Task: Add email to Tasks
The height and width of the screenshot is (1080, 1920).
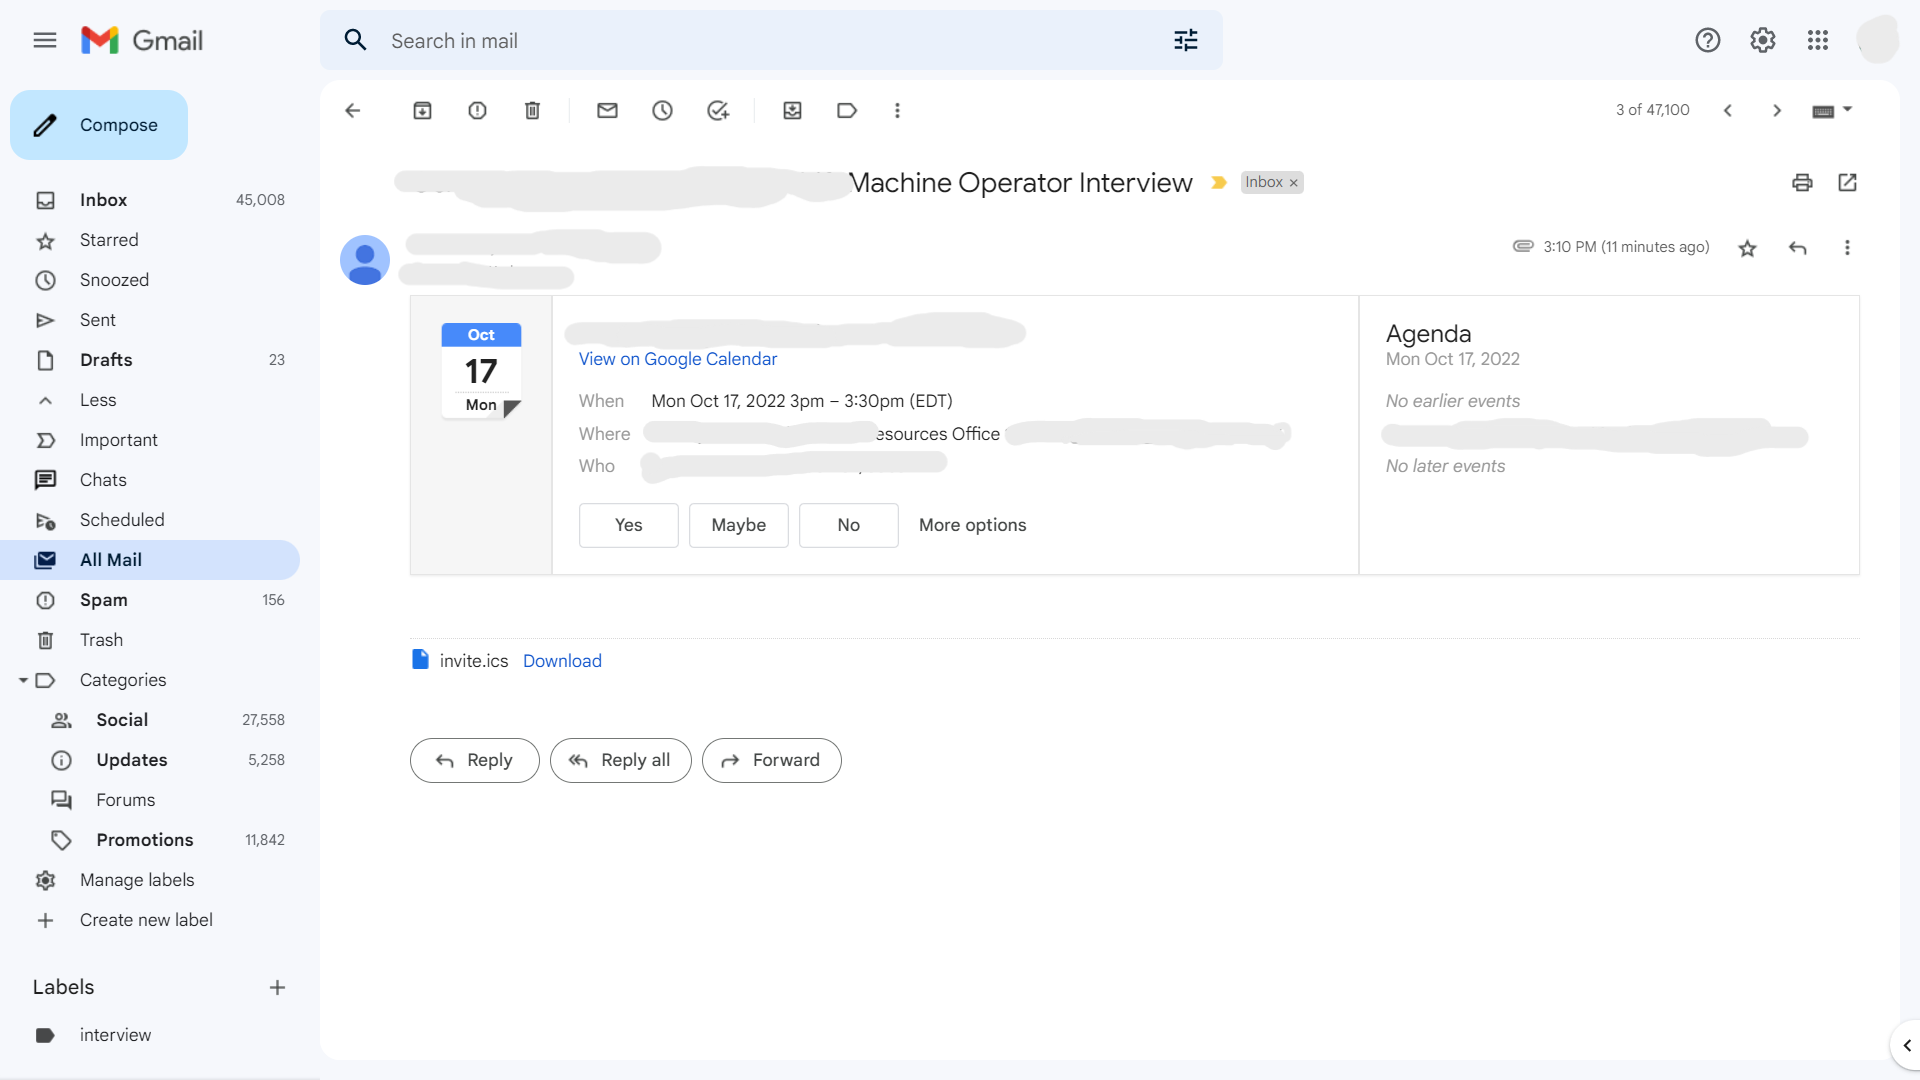Action: pos(718,110)
